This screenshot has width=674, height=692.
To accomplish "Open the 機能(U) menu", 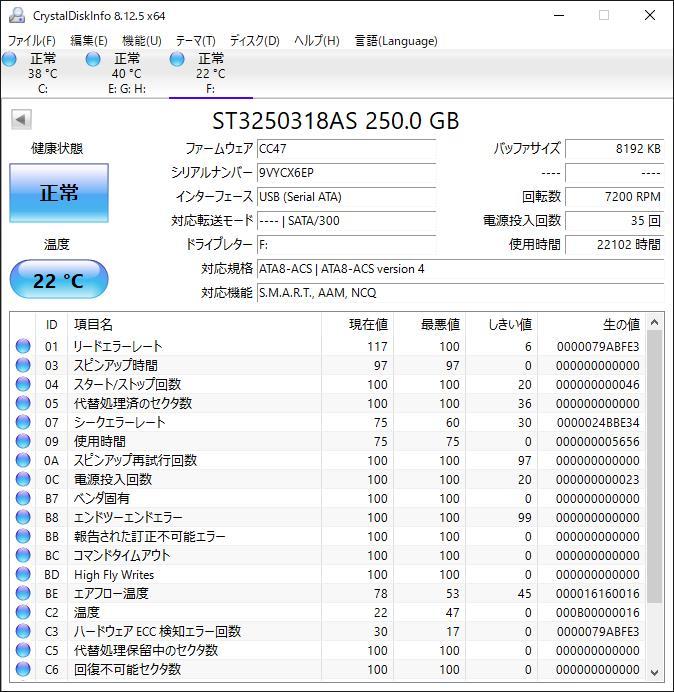I will [142, 41].
